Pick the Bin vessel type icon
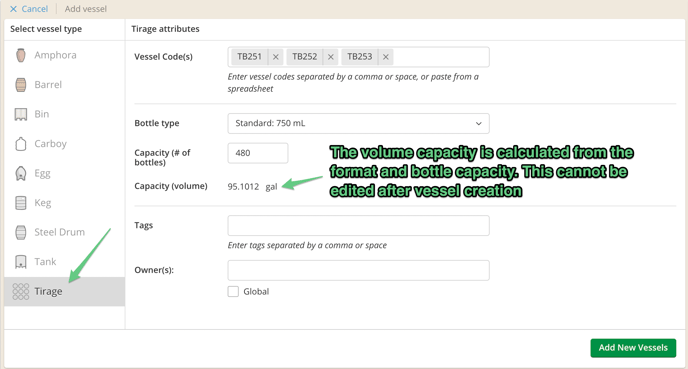 pyautogui.click(x=21, y=114)
